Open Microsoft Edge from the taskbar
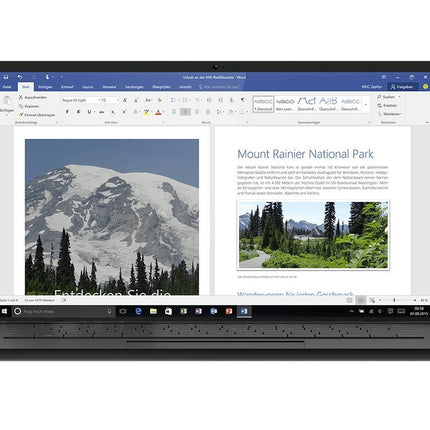 (138, 311)
